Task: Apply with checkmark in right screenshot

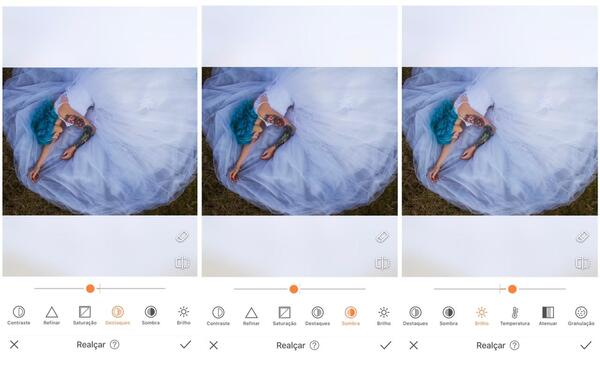Action: coord(586,345)
